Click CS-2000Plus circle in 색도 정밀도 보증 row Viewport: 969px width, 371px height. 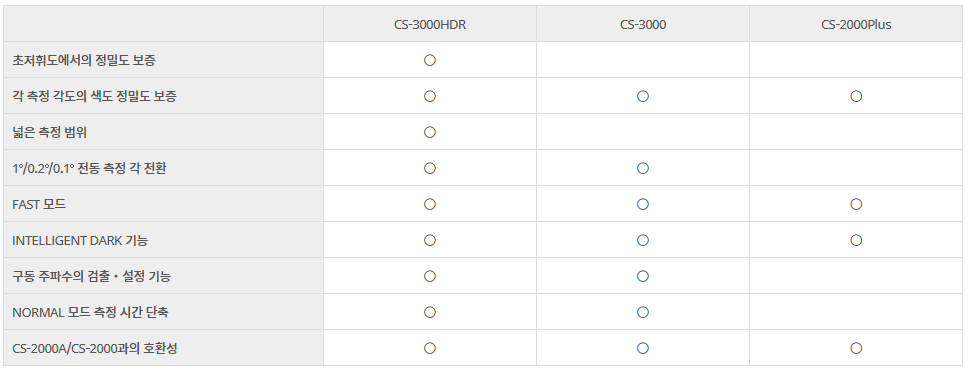[x=856, y=96]
